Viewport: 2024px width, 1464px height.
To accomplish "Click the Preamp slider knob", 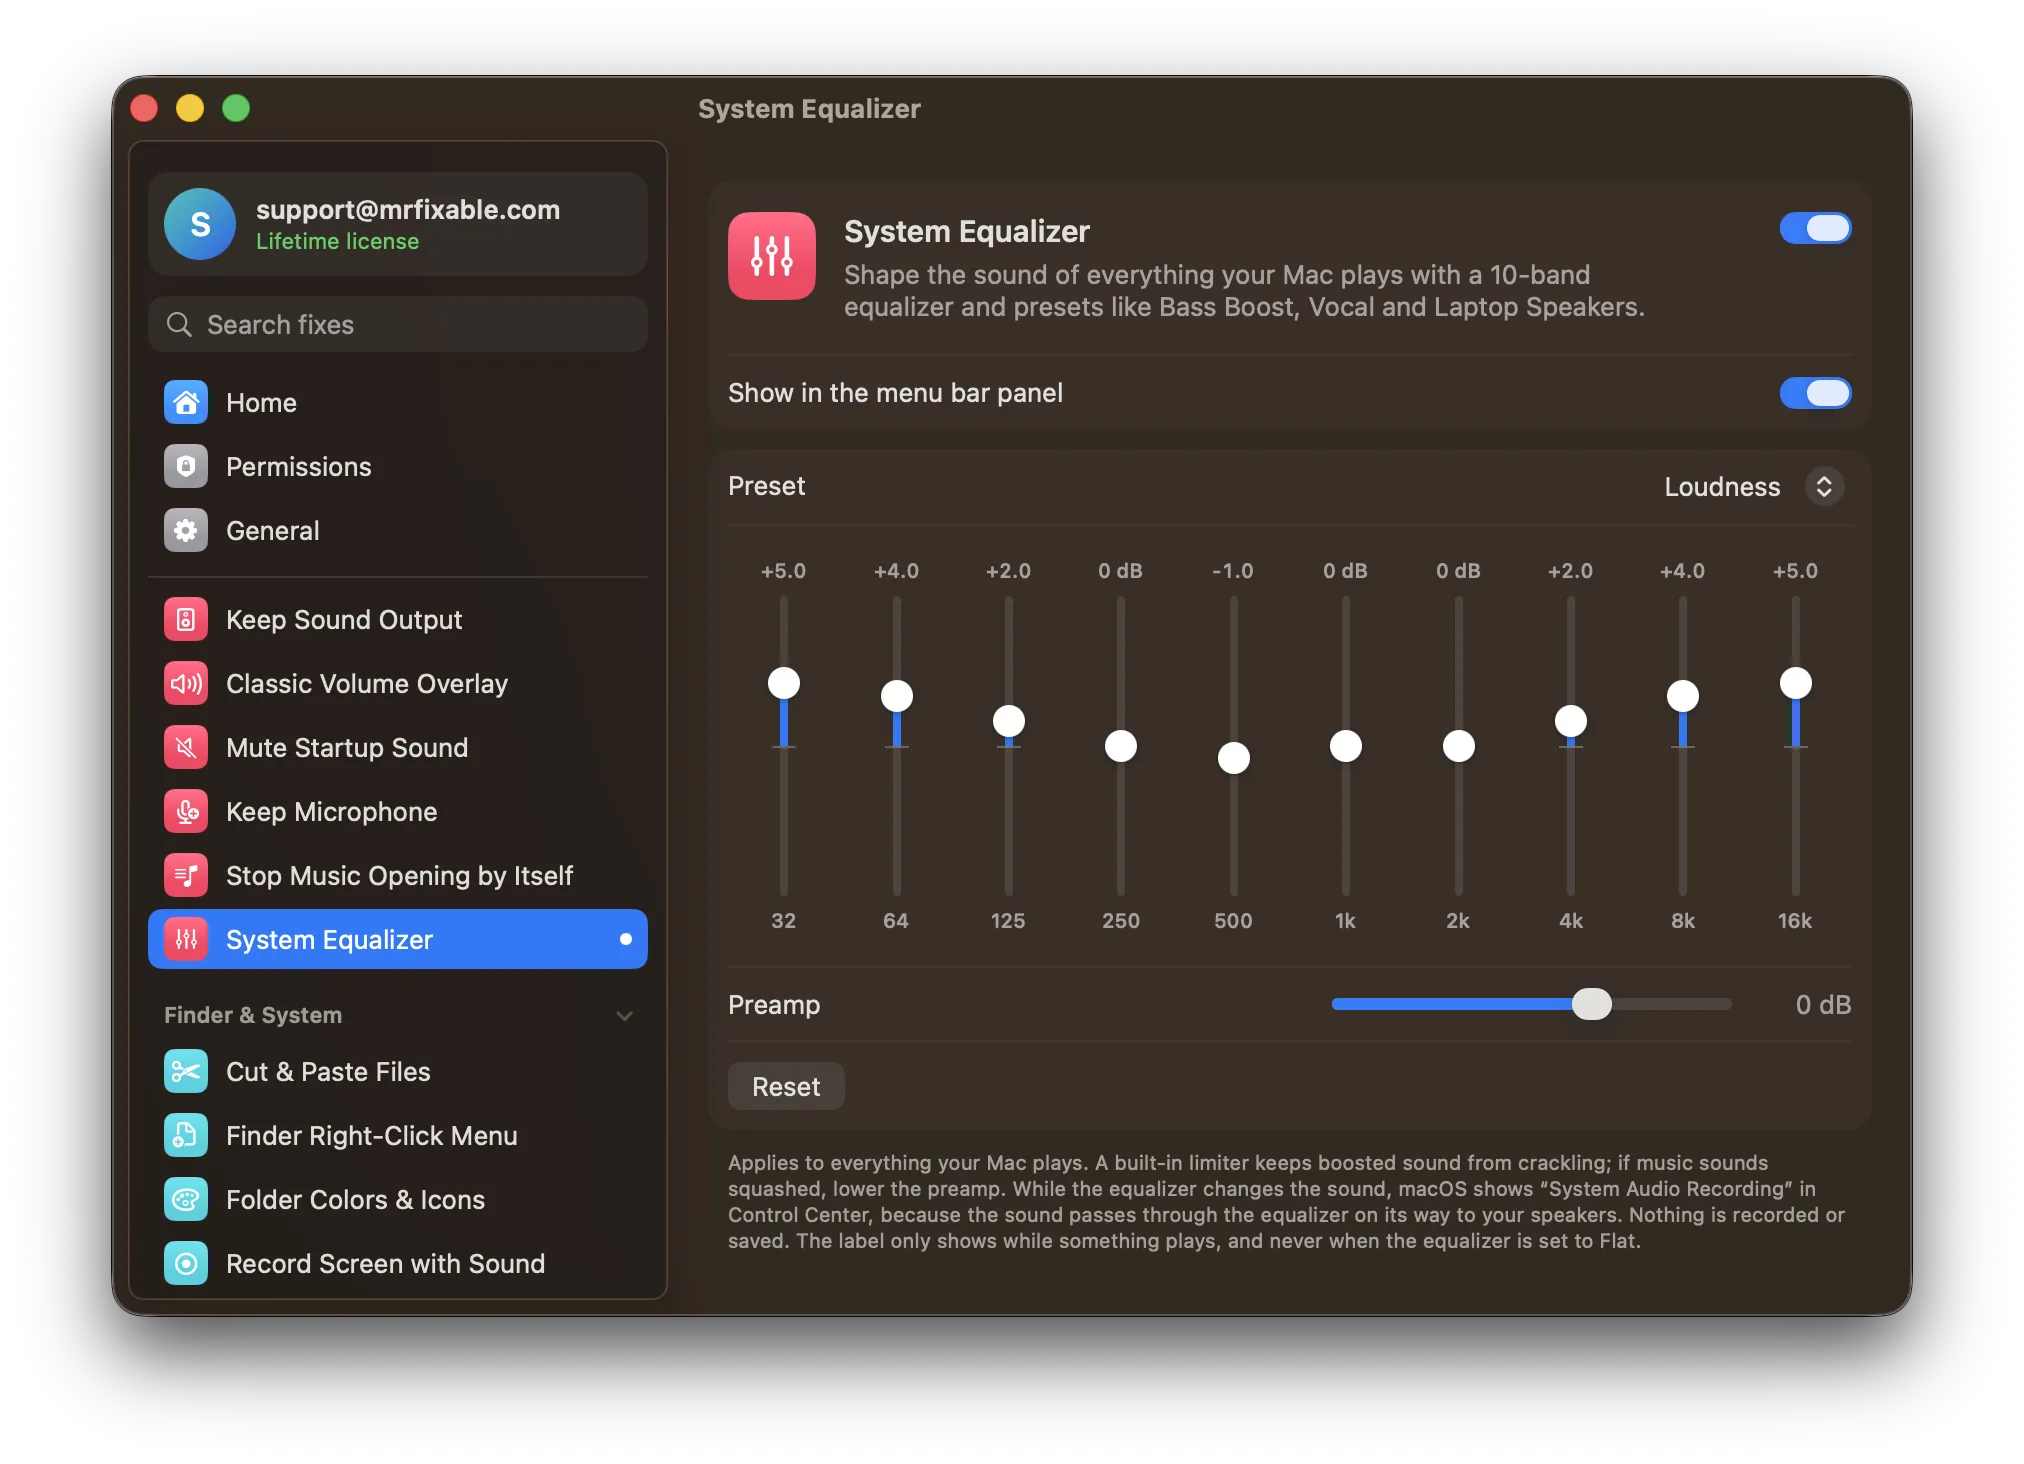I will point(1591,1004).
